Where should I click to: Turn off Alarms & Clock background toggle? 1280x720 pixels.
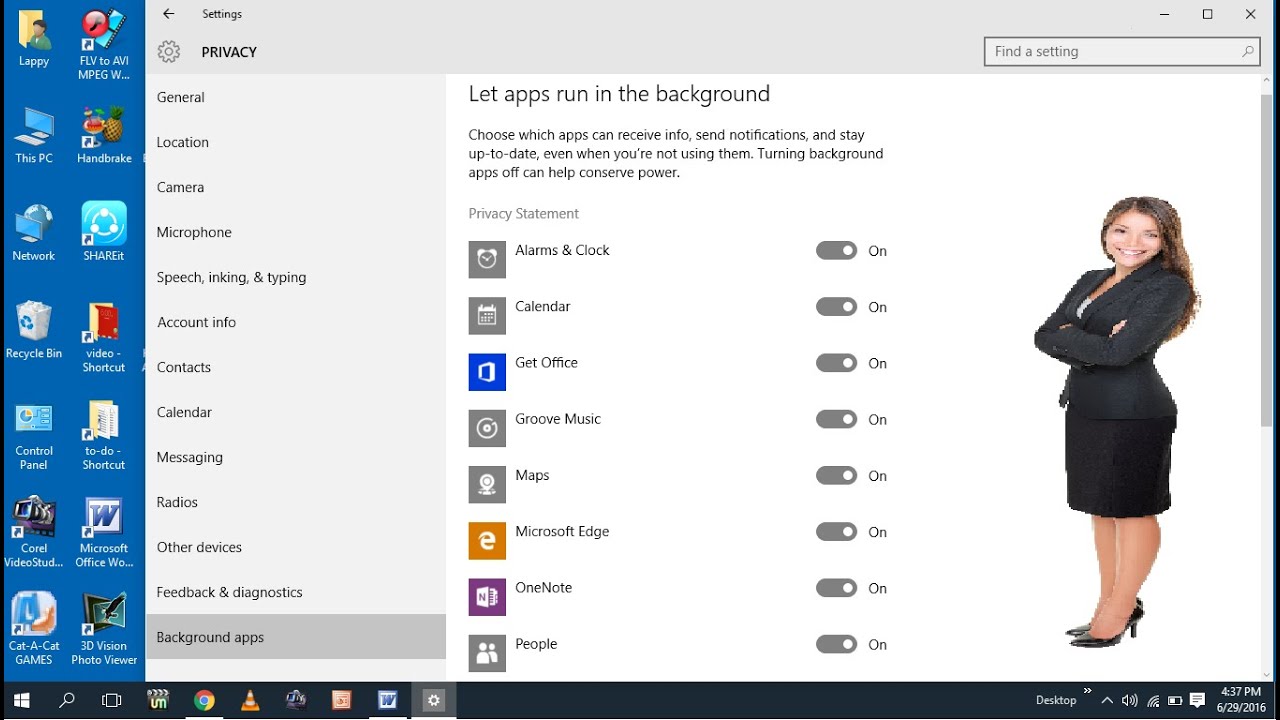[x=836, y=251]
